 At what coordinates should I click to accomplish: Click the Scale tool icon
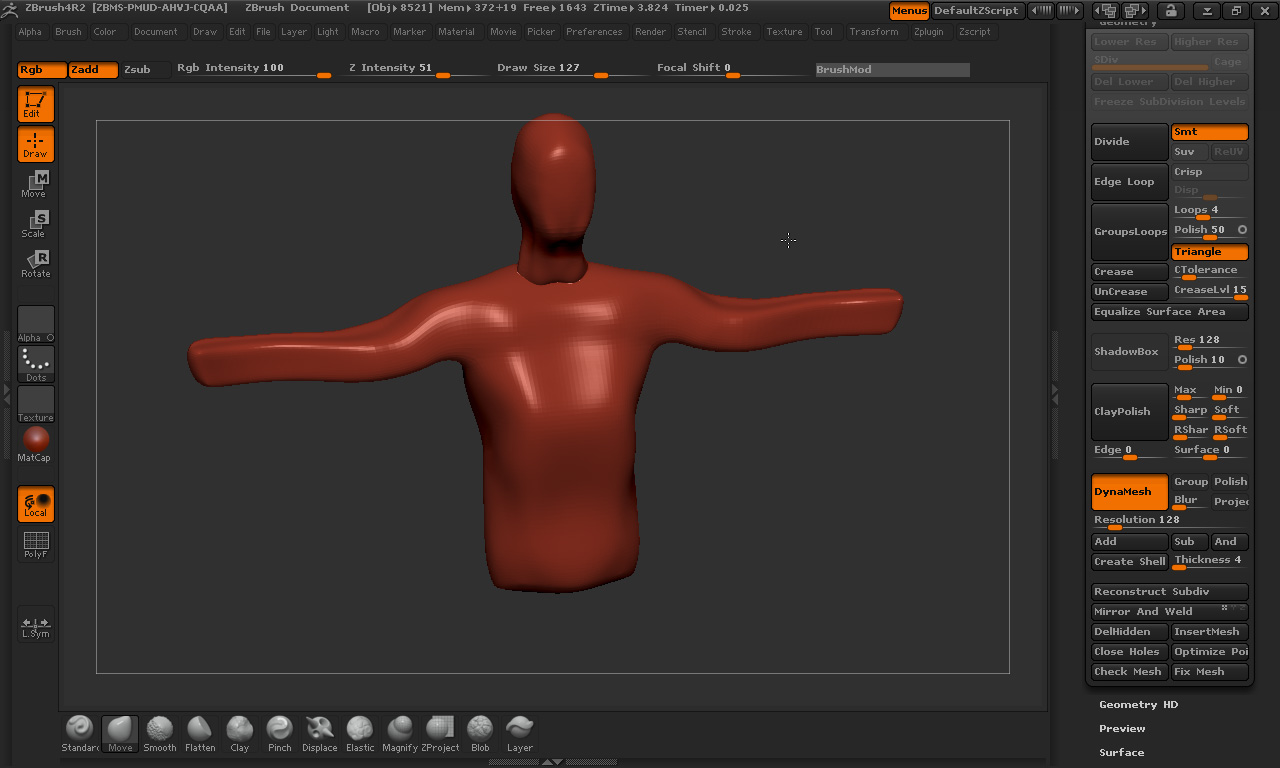pyautogui.click(x=36, y=224)
